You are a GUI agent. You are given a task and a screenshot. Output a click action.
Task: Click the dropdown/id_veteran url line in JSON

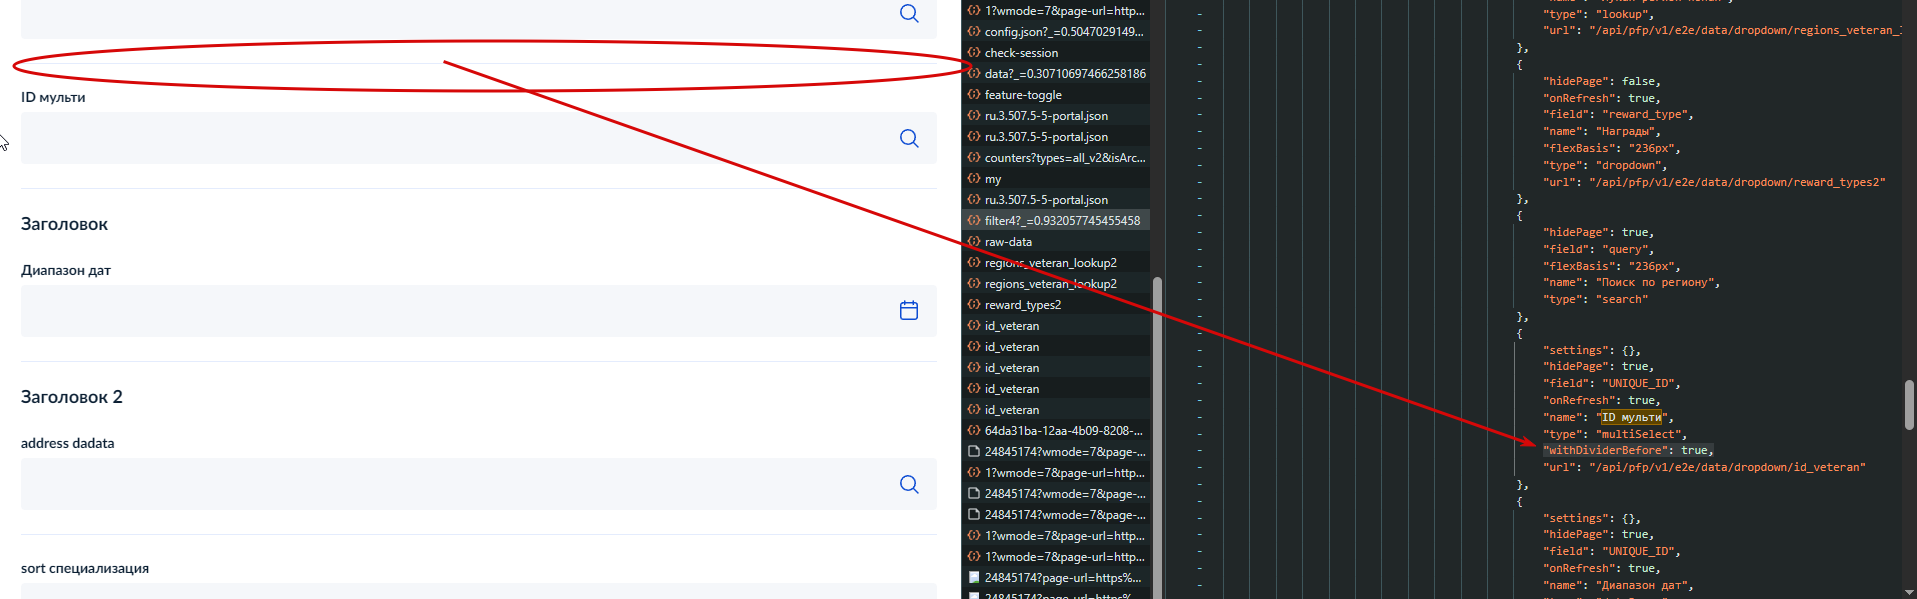point(1704,468)
